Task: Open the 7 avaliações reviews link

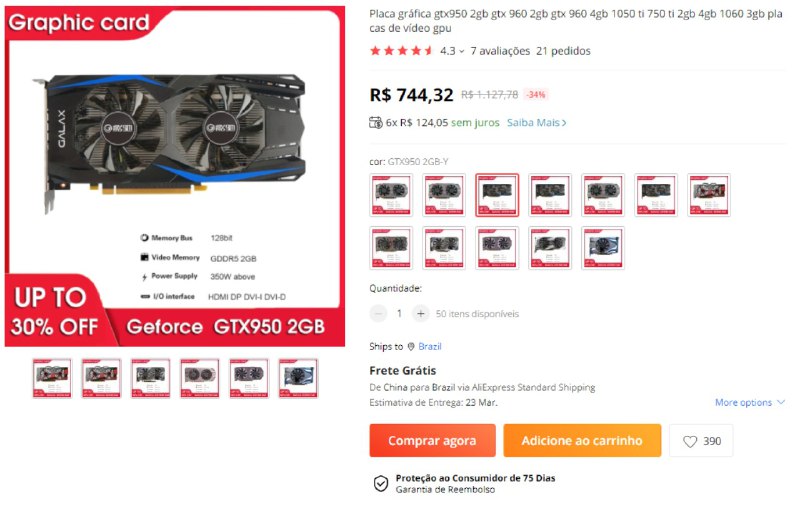Action: (500, 51)
